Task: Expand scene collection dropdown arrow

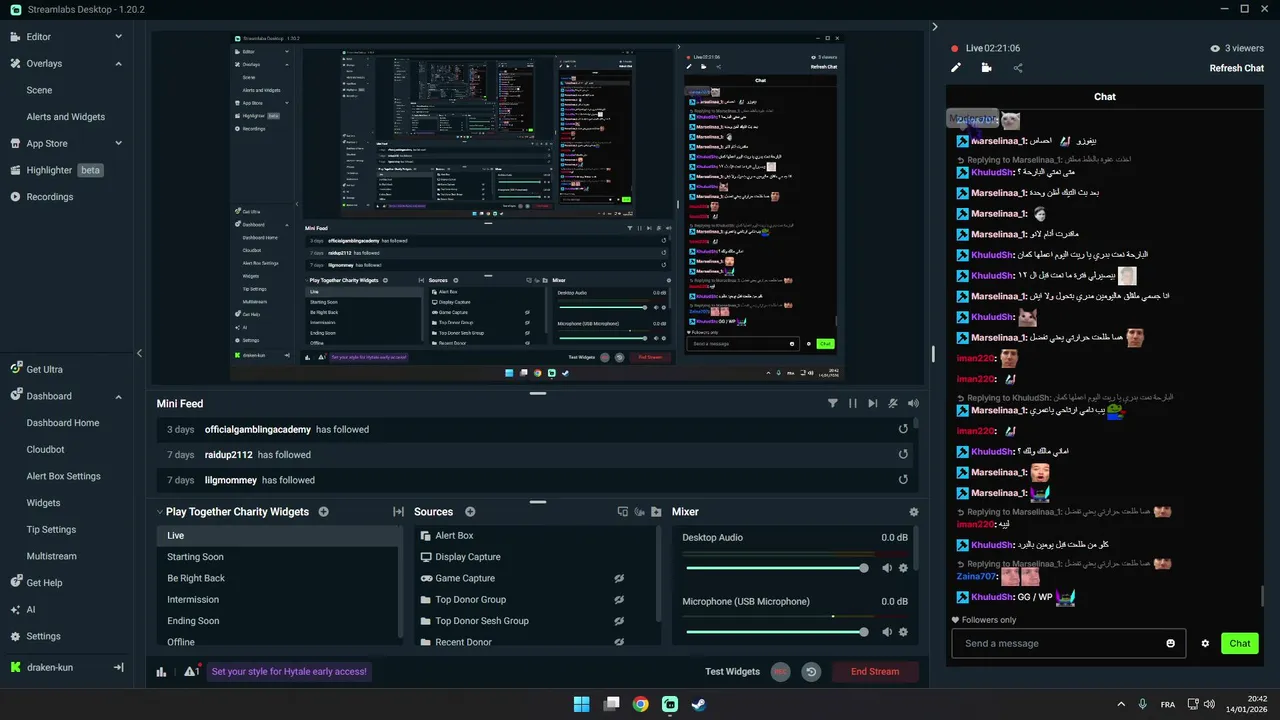Action: pyautogui.click(x=160, y=512)
